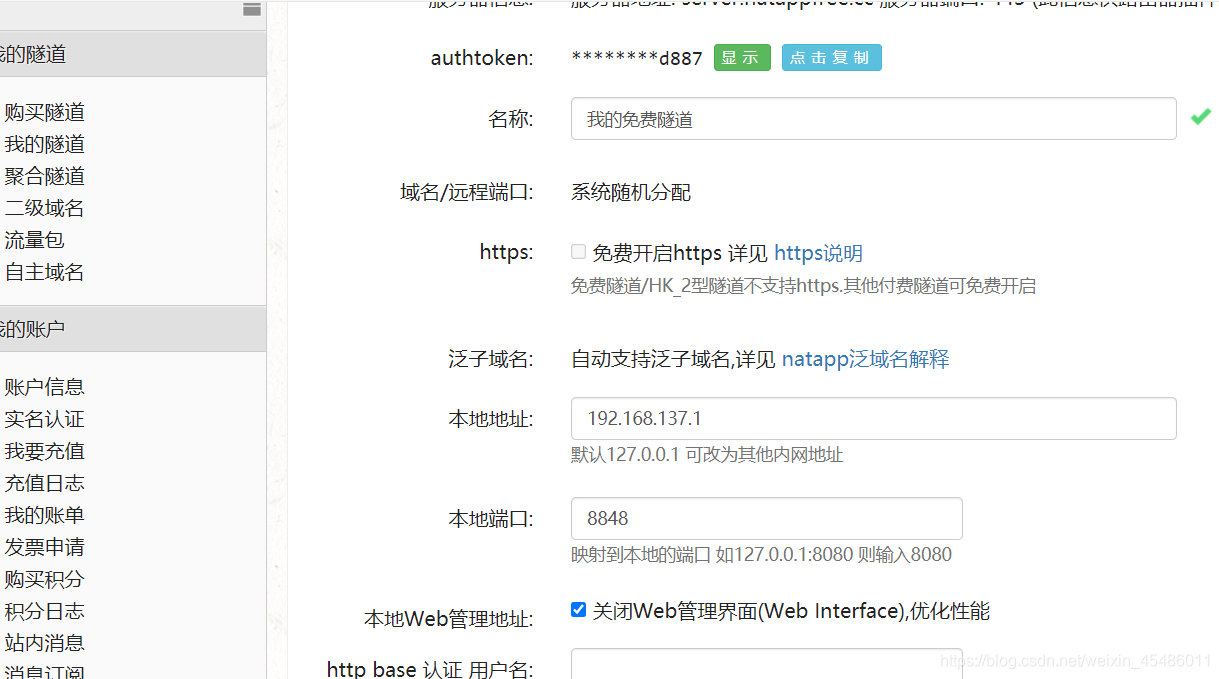Click the 本地地址 field showing 192.168.137.1
The height and width of the screenshot is (679, 1219).
click(873, 418)
